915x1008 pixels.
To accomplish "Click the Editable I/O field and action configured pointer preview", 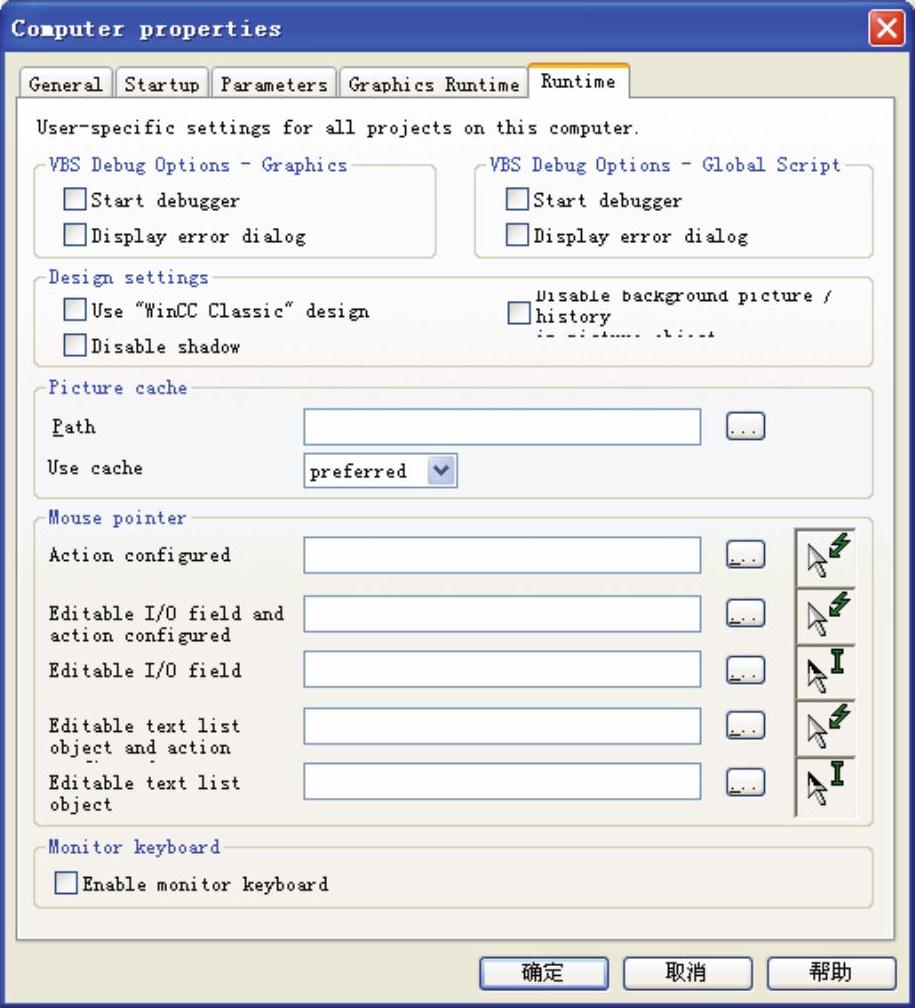I will tap(826, 616).
